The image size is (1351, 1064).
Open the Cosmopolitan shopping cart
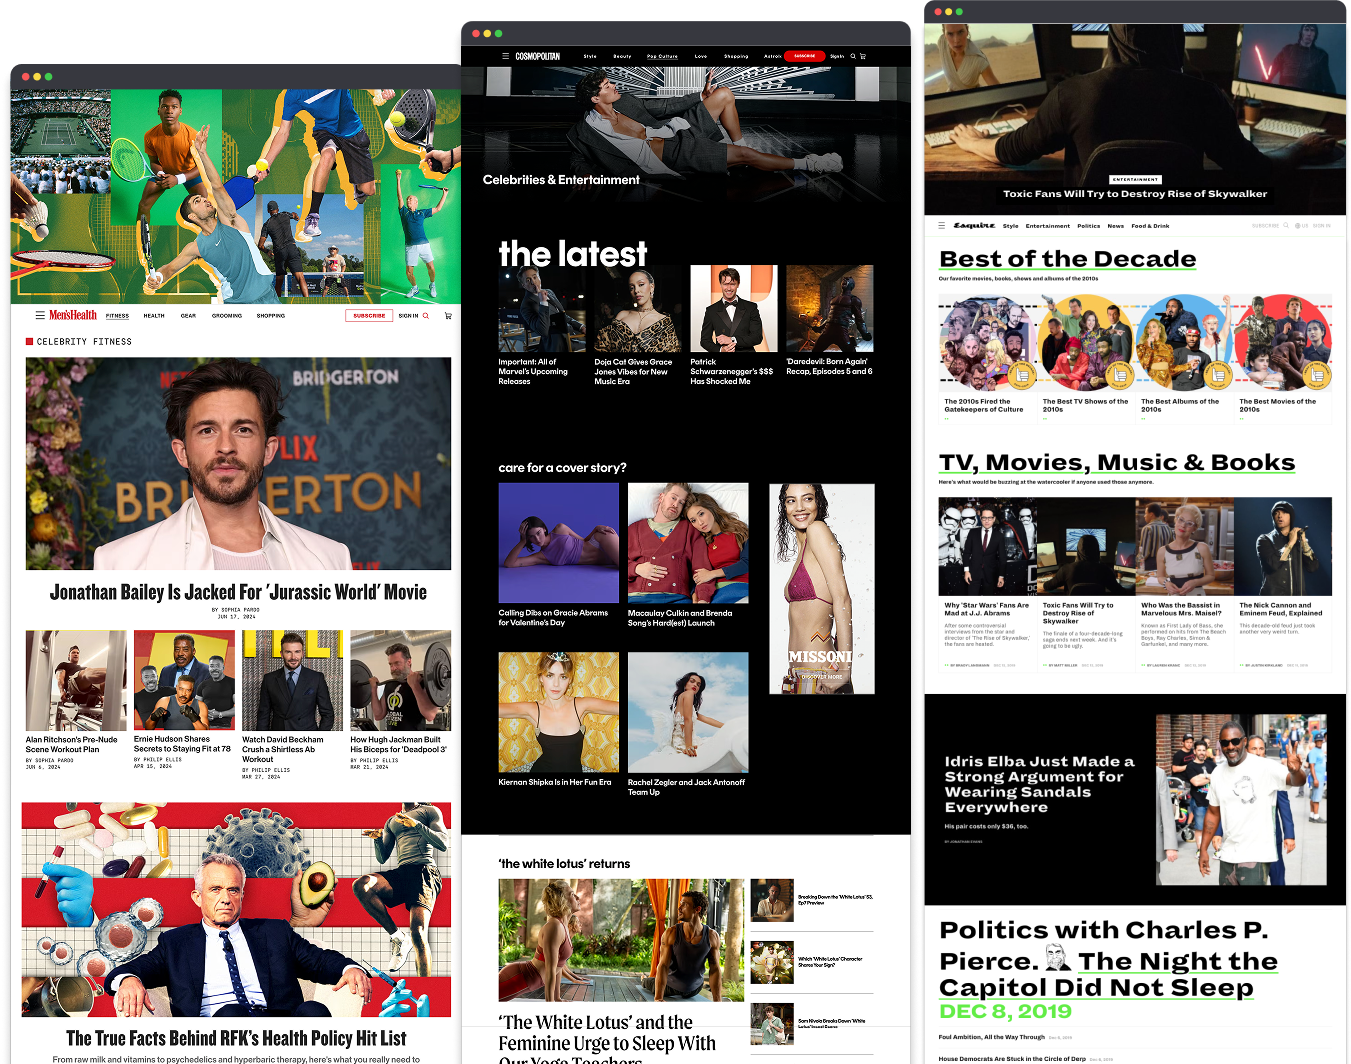(863, 56)
